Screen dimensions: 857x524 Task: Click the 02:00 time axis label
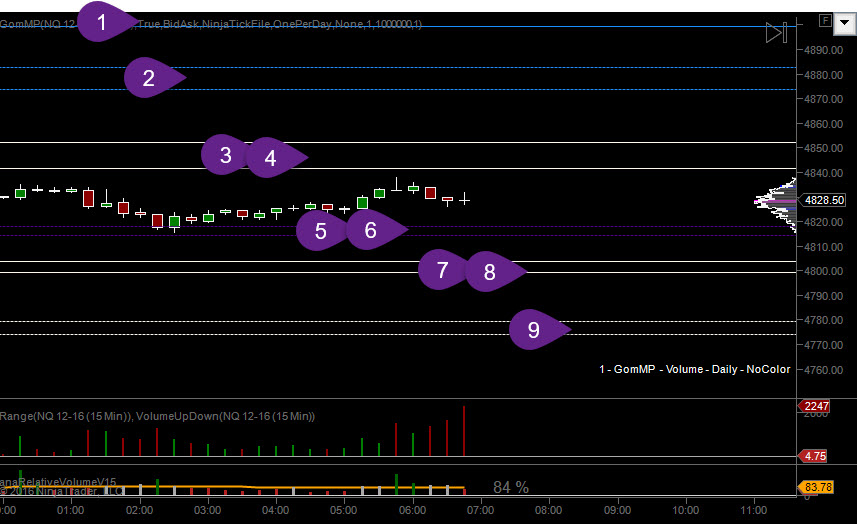tap(139, 510)
